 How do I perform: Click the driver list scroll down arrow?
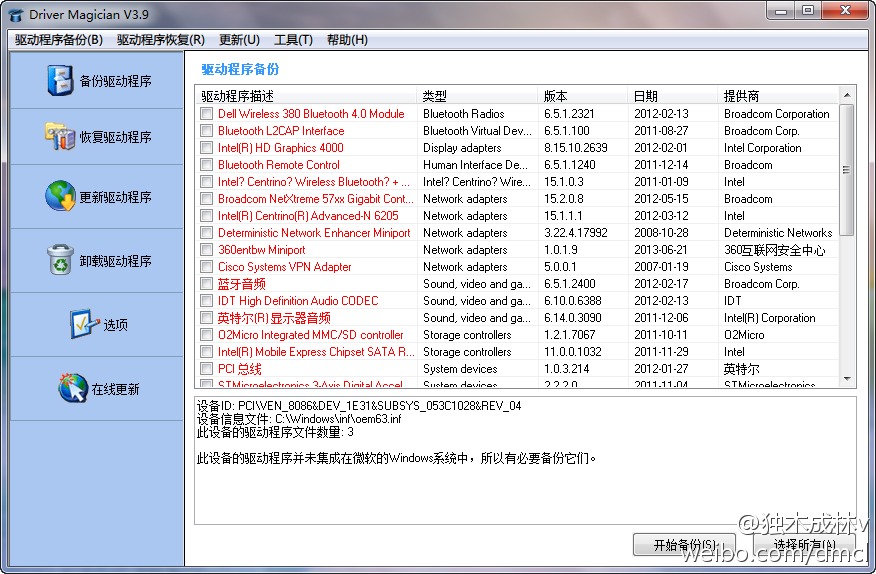point(847,379)
